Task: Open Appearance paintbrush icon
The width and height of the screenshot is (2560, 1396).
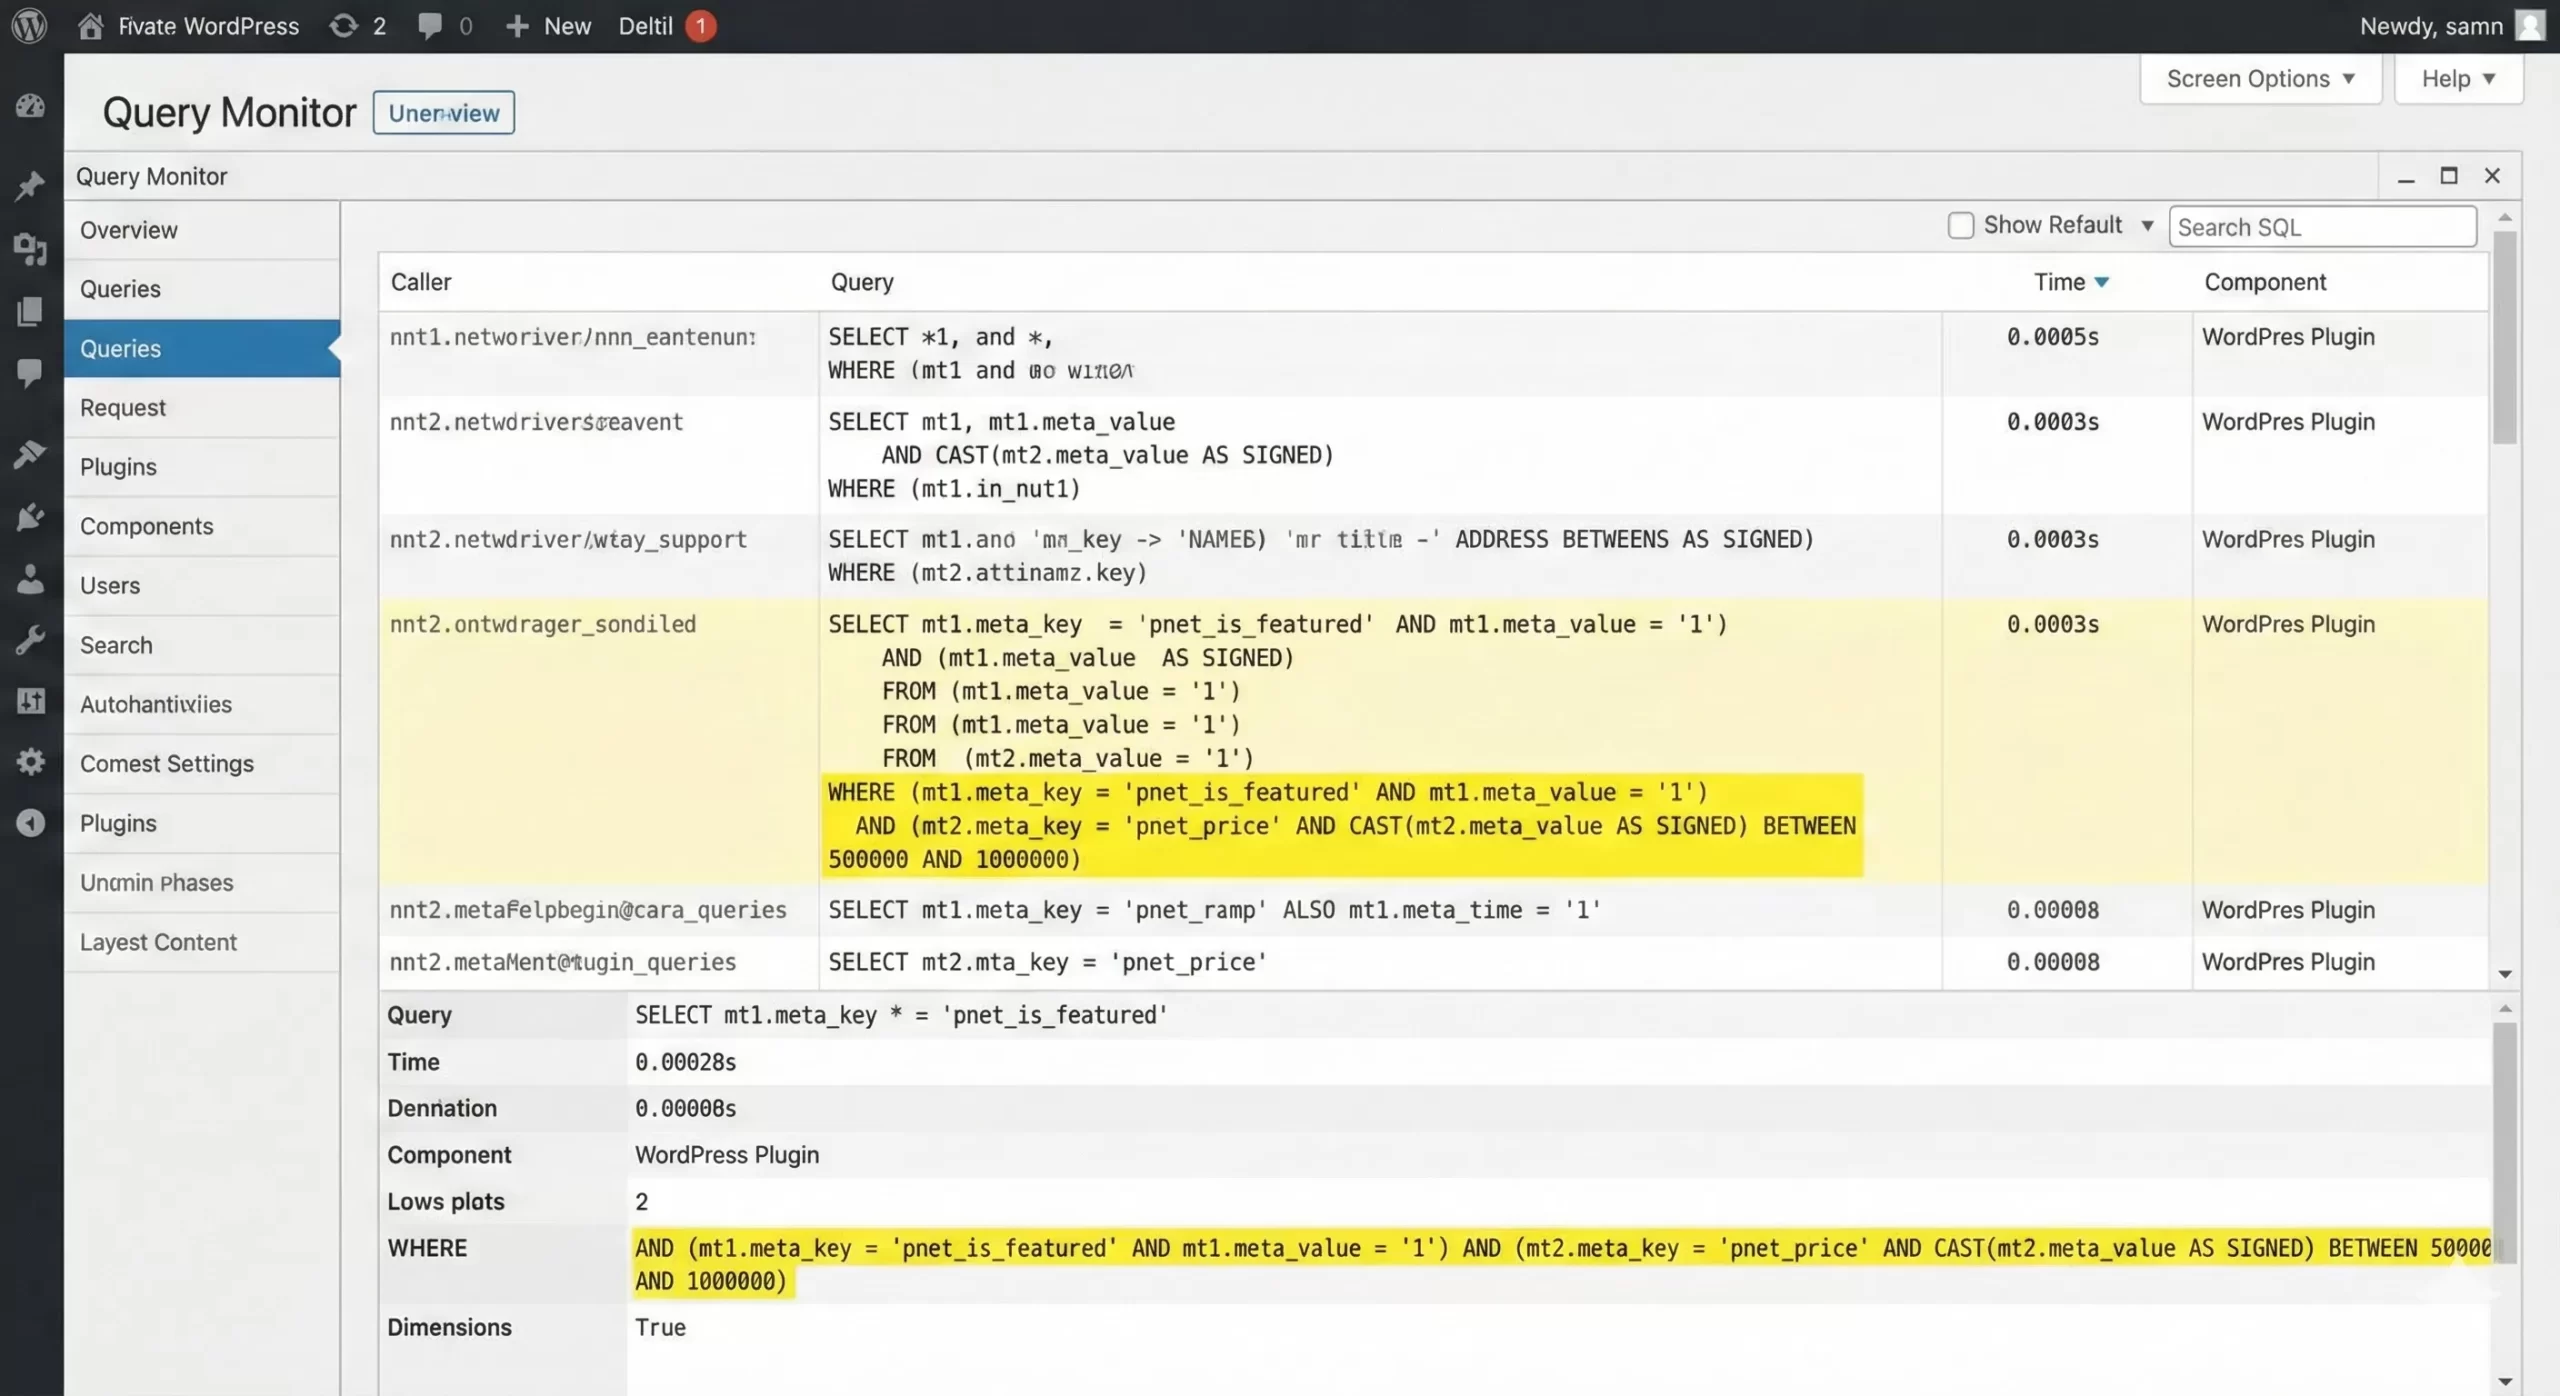Action: (x=30, y=453)
